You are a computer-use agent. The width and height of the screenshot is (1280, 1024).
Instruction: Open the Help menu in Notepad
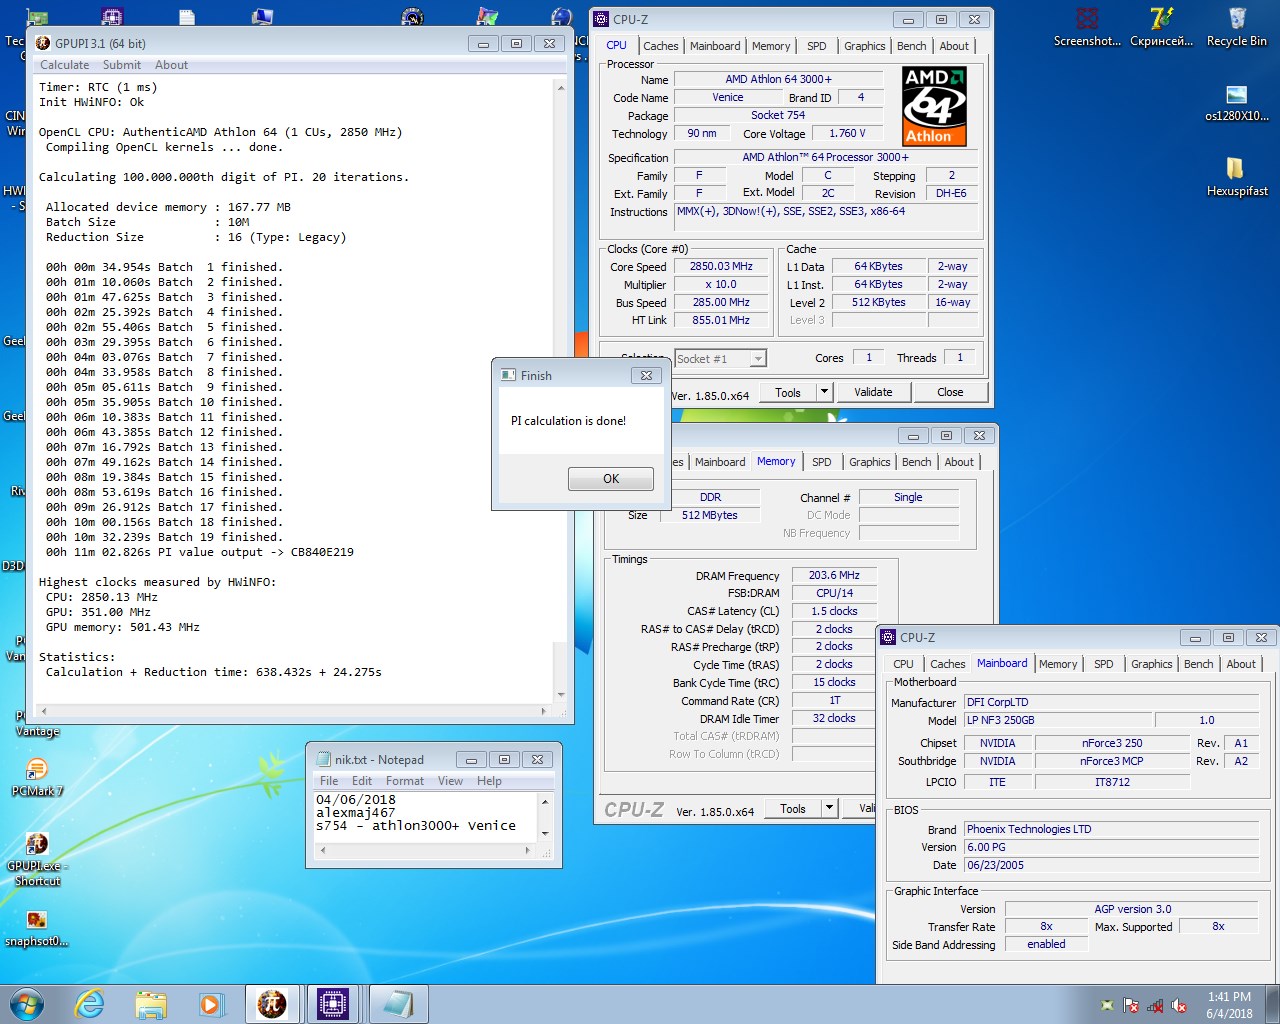[x=489, y=781]
